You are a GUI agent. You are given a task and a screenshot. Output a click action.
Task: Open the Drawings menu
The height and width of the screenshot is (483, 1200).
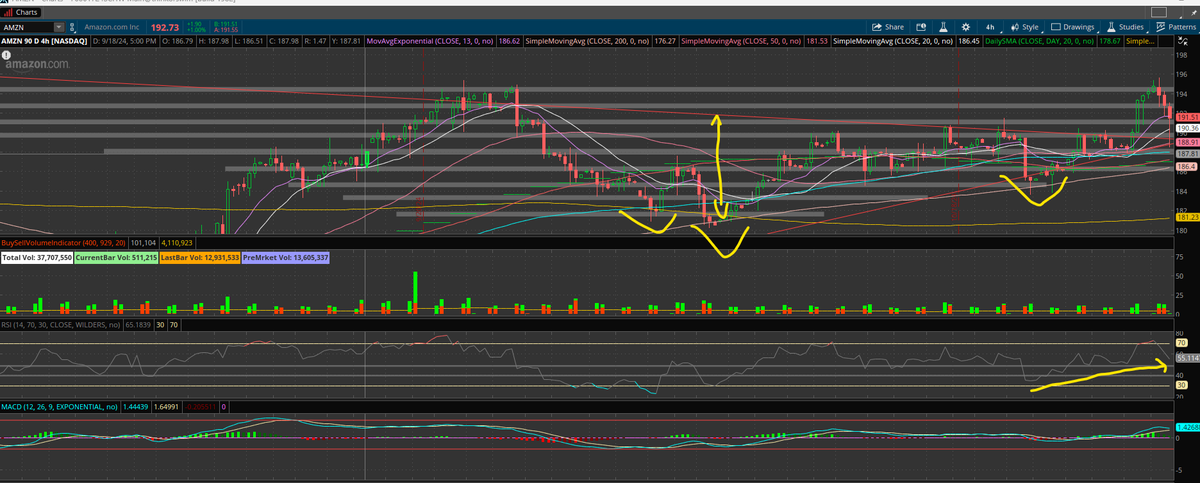(1074, 27)
